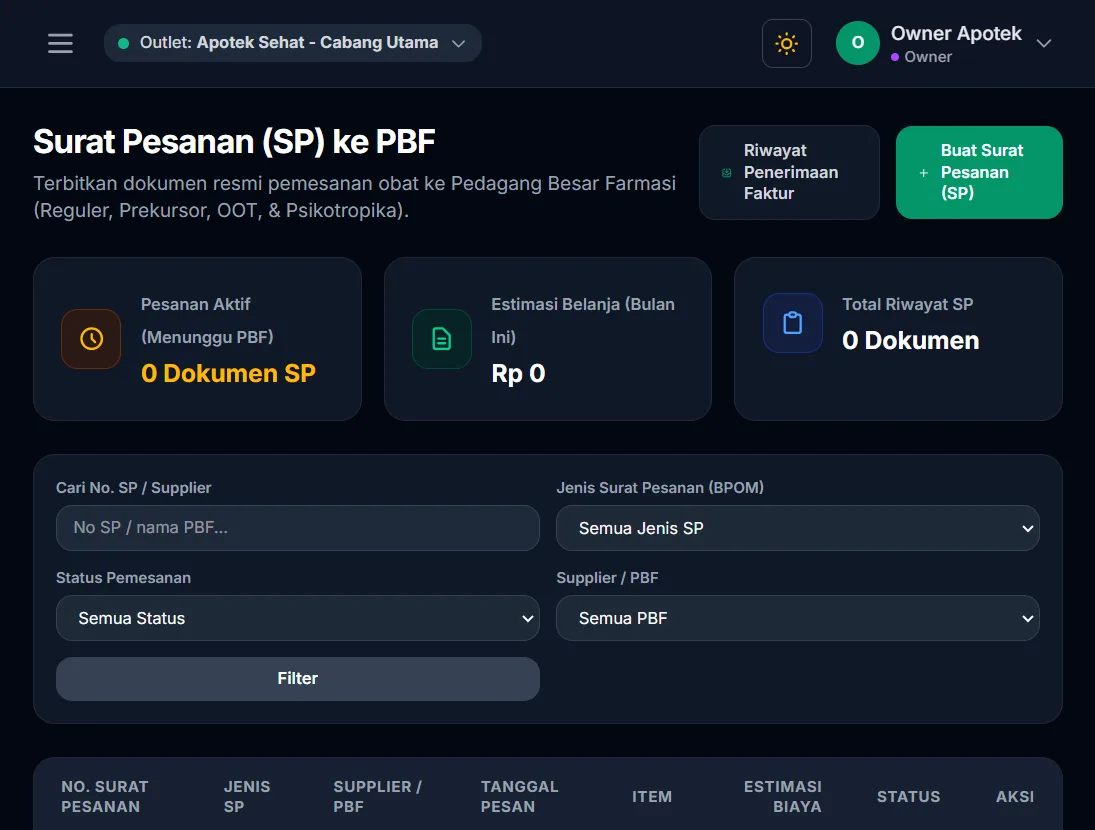Apply filters with the Filter button
Image resolution: width=1095 pixels, height=830 pixels.
pyautogui.click(x=297, y=679)
